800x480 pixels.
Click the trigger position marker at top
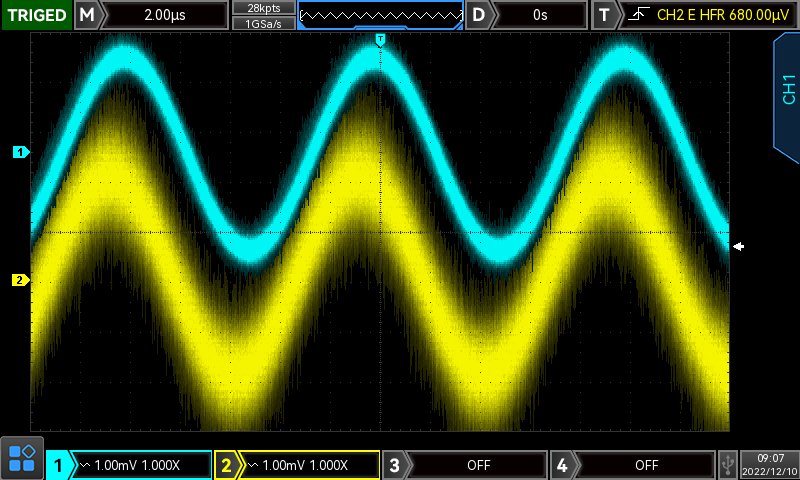(379, 39)
